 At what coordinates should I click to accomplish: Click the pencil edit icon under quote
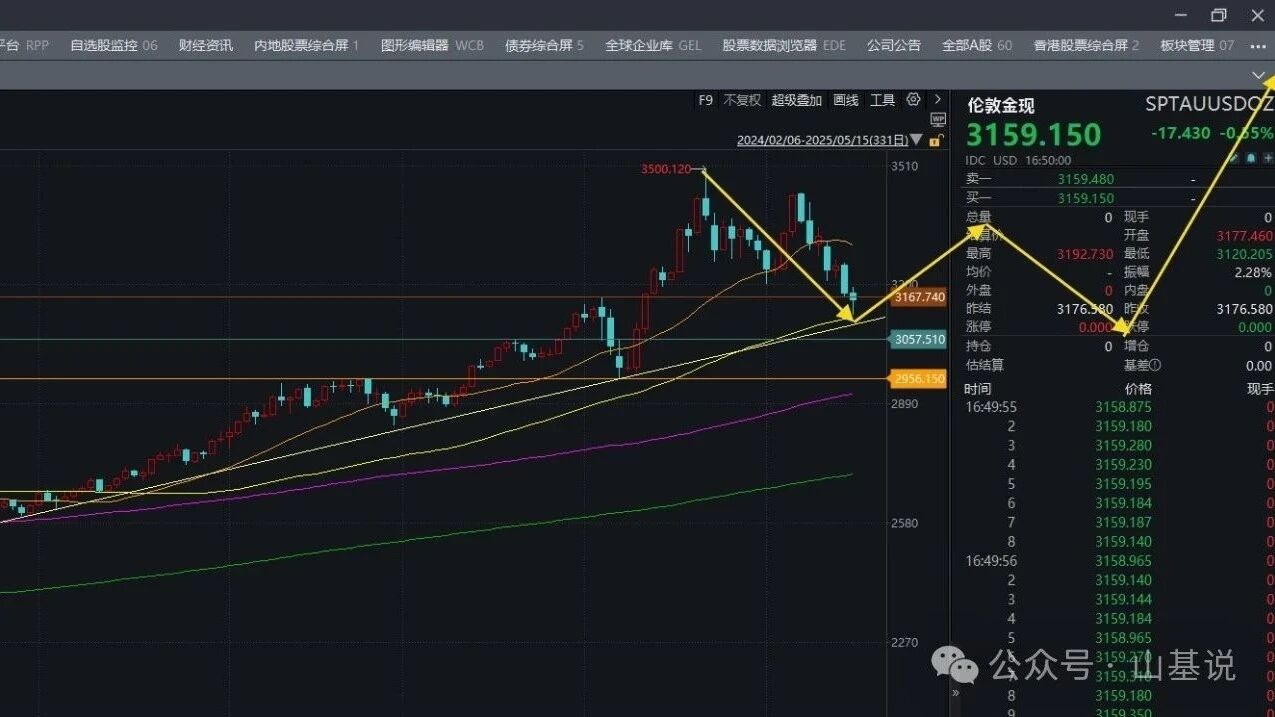click(x=1233, y=158)
